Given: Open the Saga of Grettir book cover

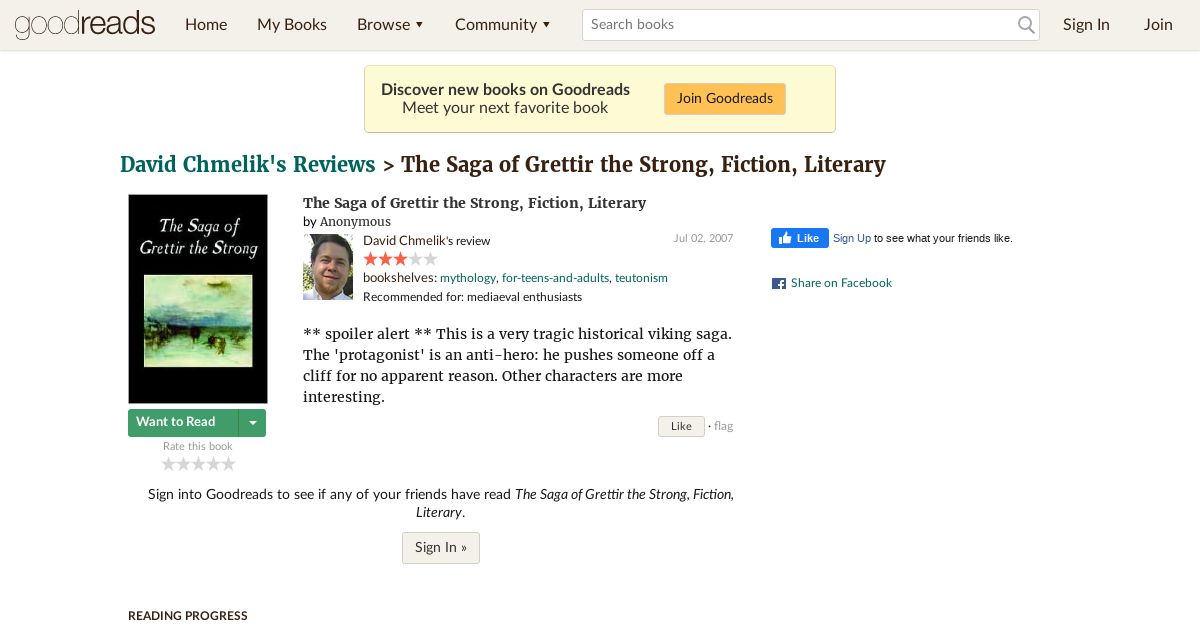Looking at the screenshot, I should [x=198, y=298].
